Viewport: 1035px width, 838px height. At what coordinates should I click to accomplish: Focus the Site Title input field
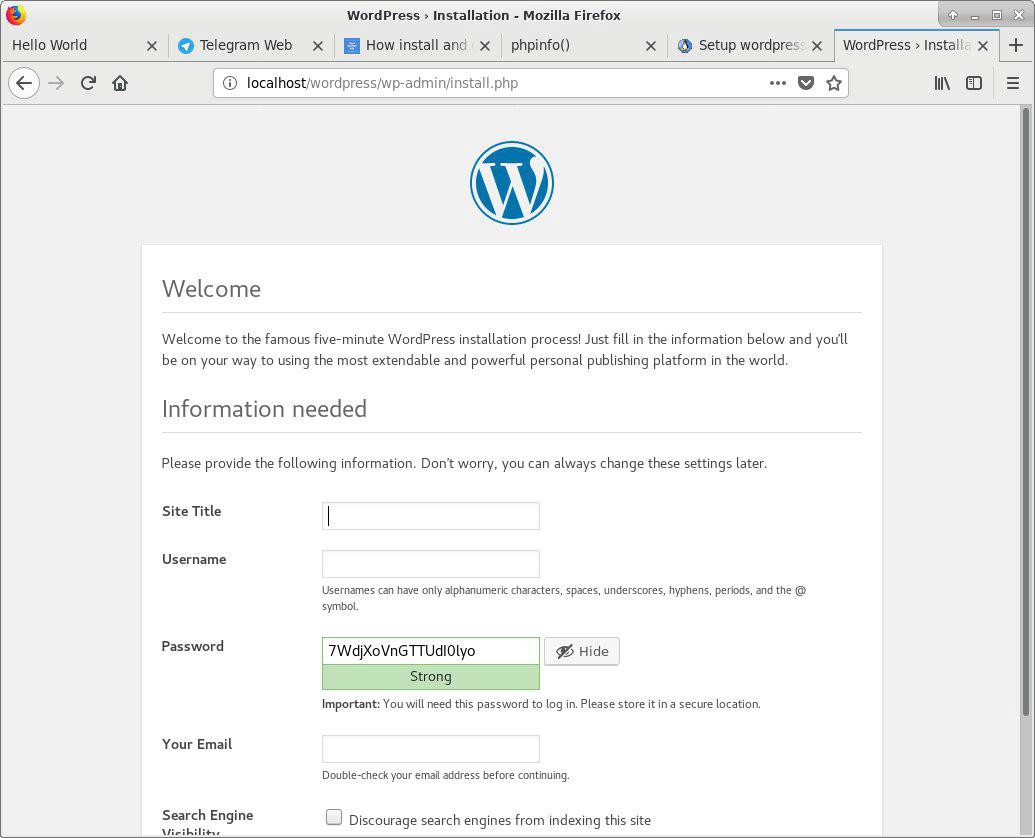[430, 516]
